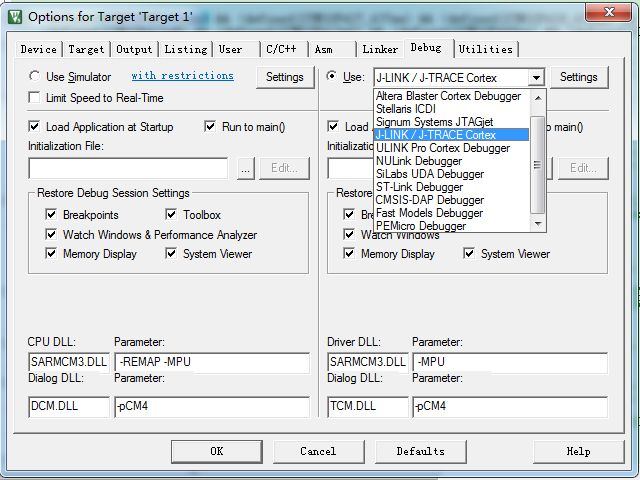This screenshot has height=480, width=640.
Task: Click the Cancel button
Action: [x=318, y=451]
